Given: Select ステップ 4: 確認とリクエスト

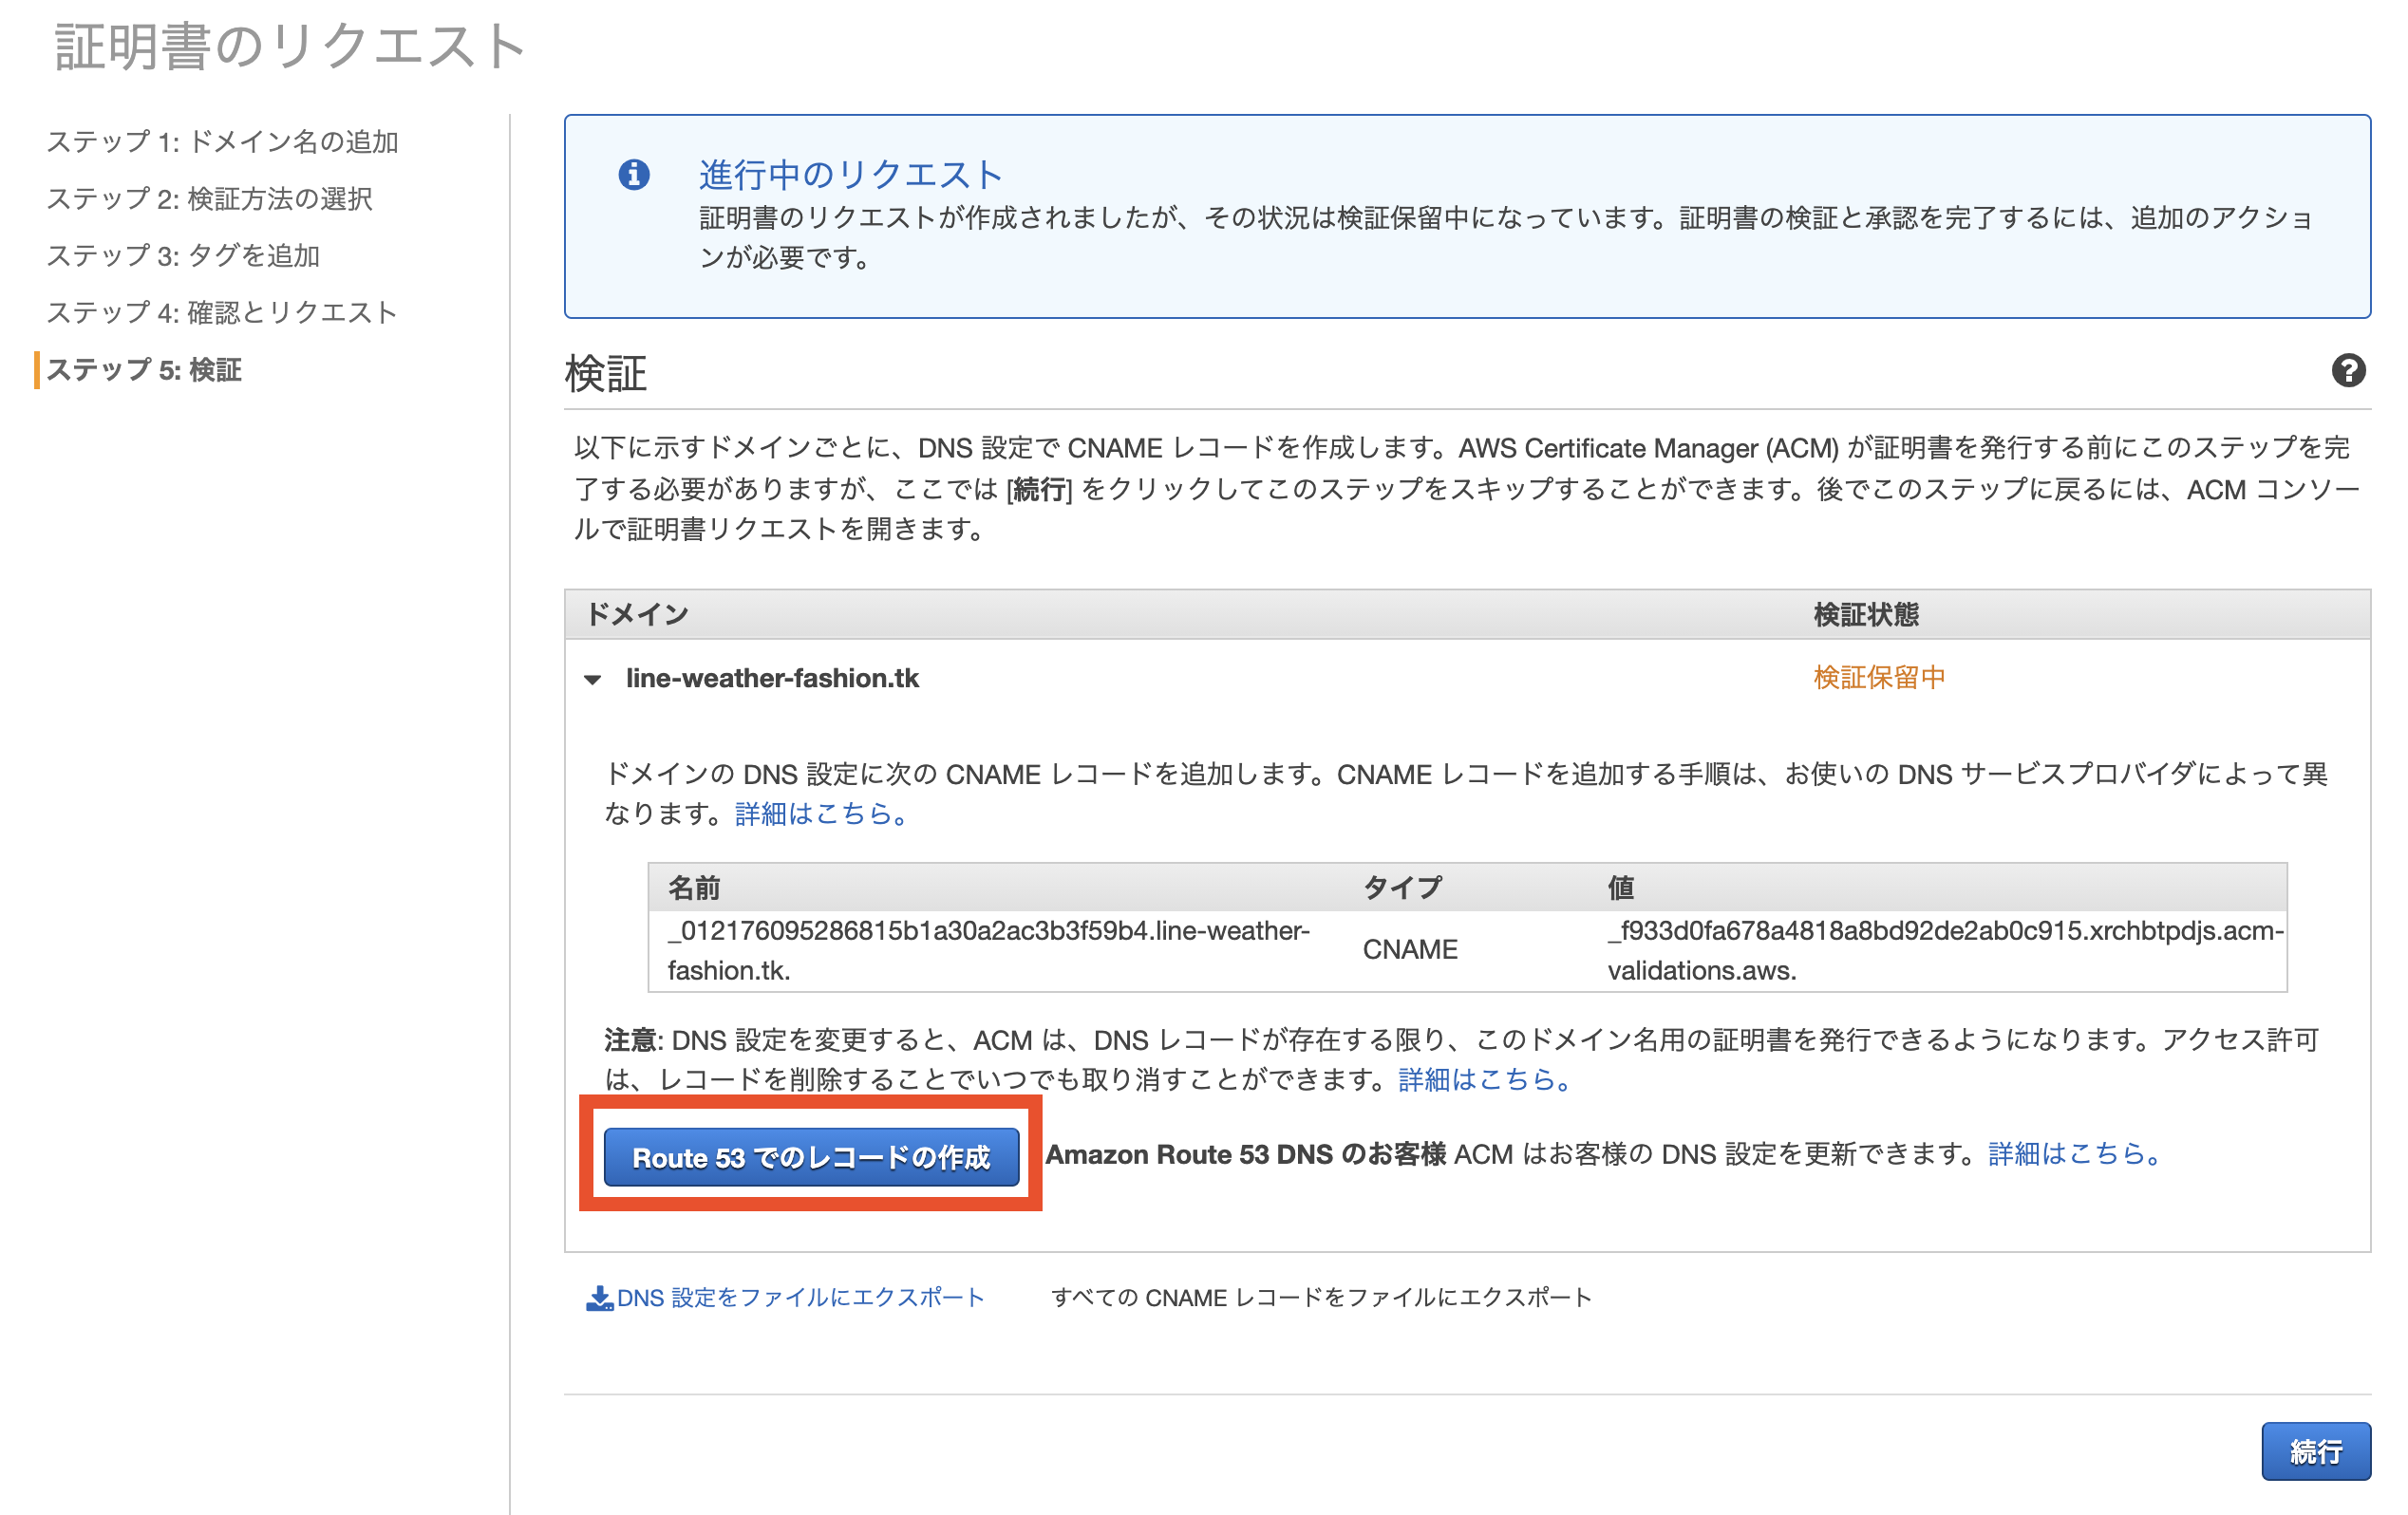Looking at the screenshot, I should click(x=221, y=312).
